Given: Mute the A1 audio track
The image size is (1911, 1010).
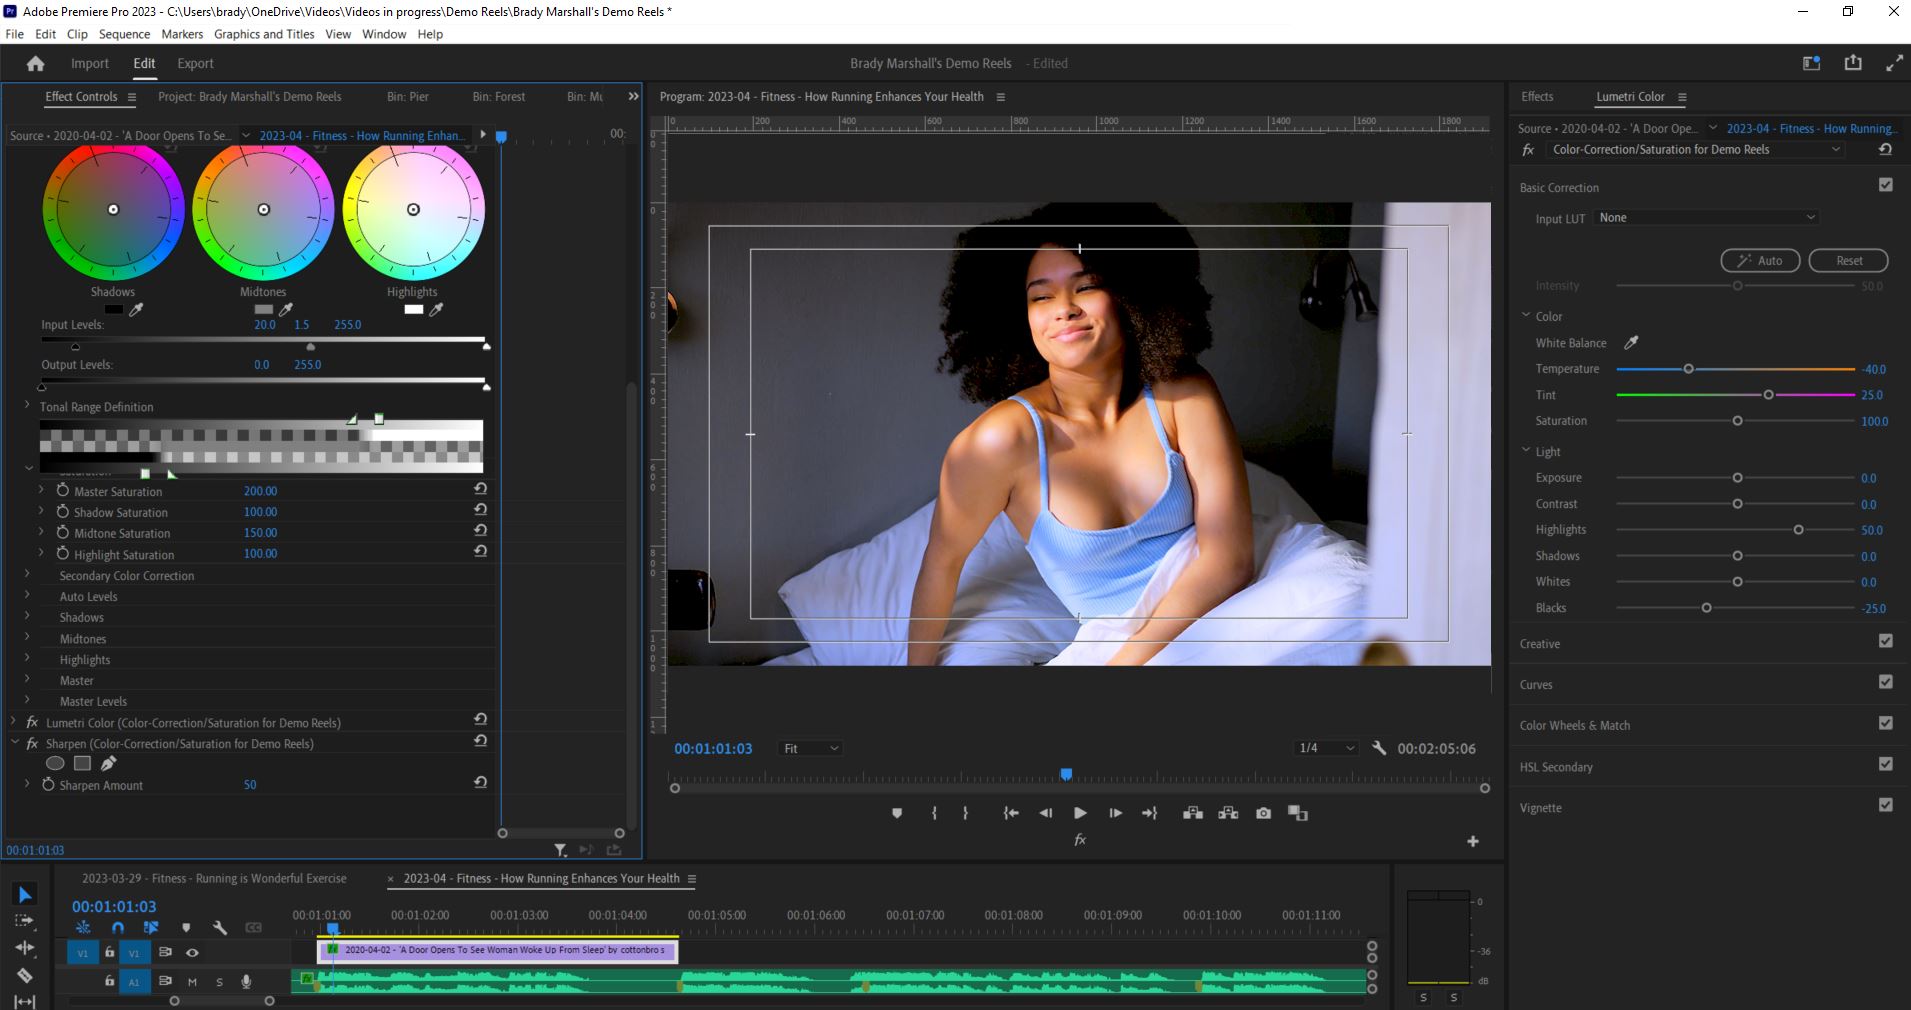Looking at the screenshot, I should pos(192,982).
